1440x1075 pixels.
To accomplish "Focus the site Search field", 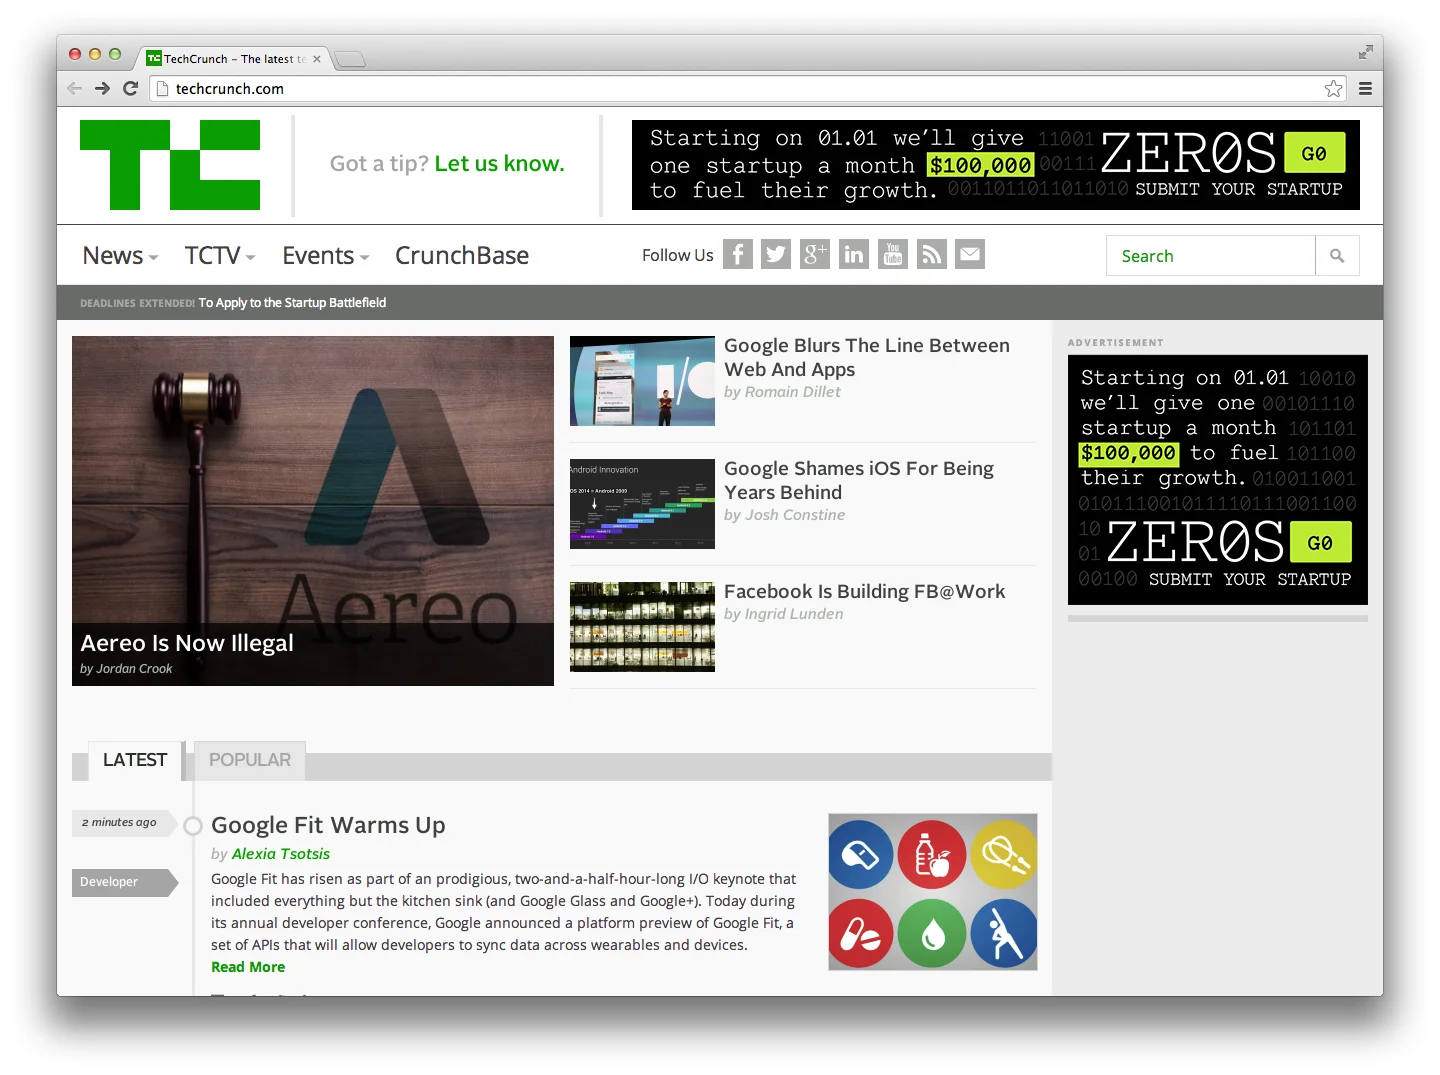I will pyautogui.click(x=1210, y=256).
